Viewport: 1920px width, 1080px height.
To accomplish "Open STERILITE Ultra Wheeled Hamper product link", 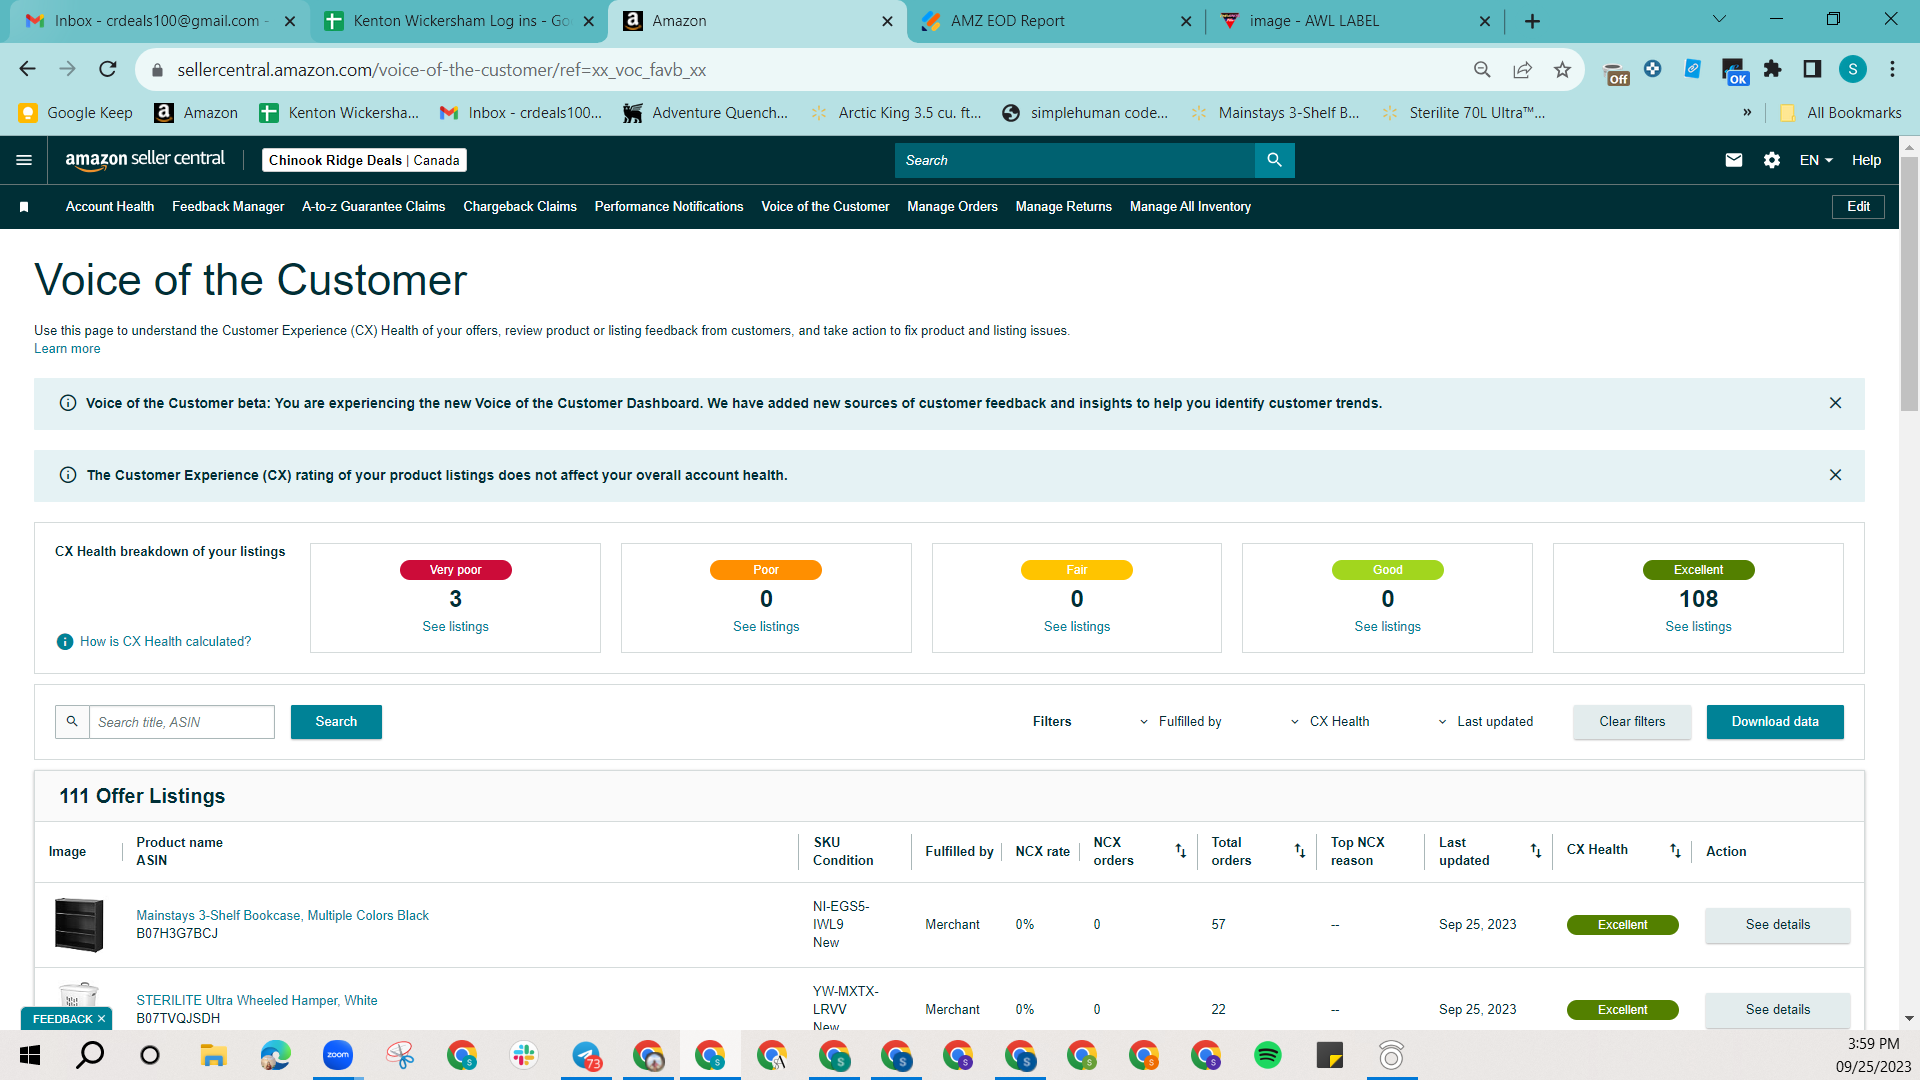I will (x=257, y=1001).
